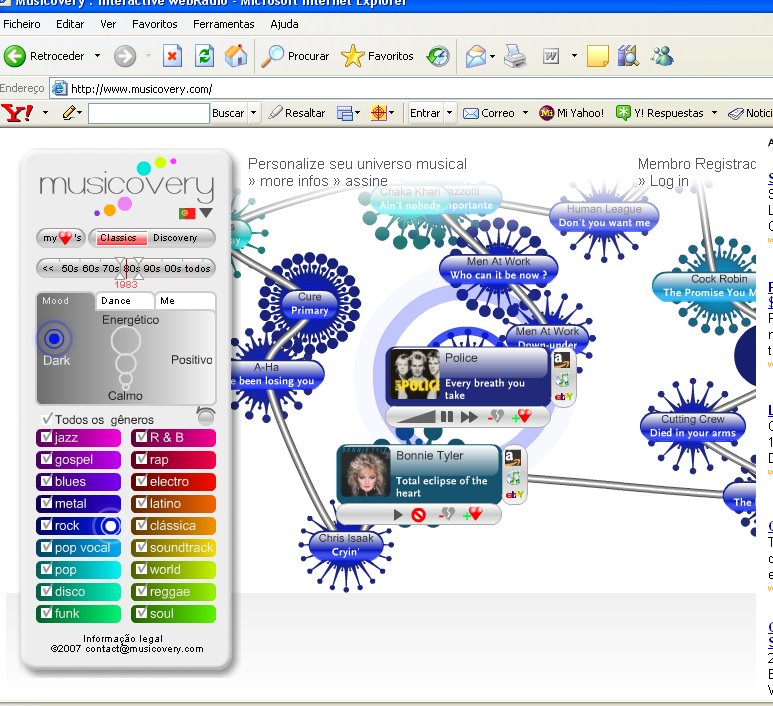Viewport: 773px width, 706px height.
Task: Click the 1983 decade slider handle
Action: pos(126,269)
